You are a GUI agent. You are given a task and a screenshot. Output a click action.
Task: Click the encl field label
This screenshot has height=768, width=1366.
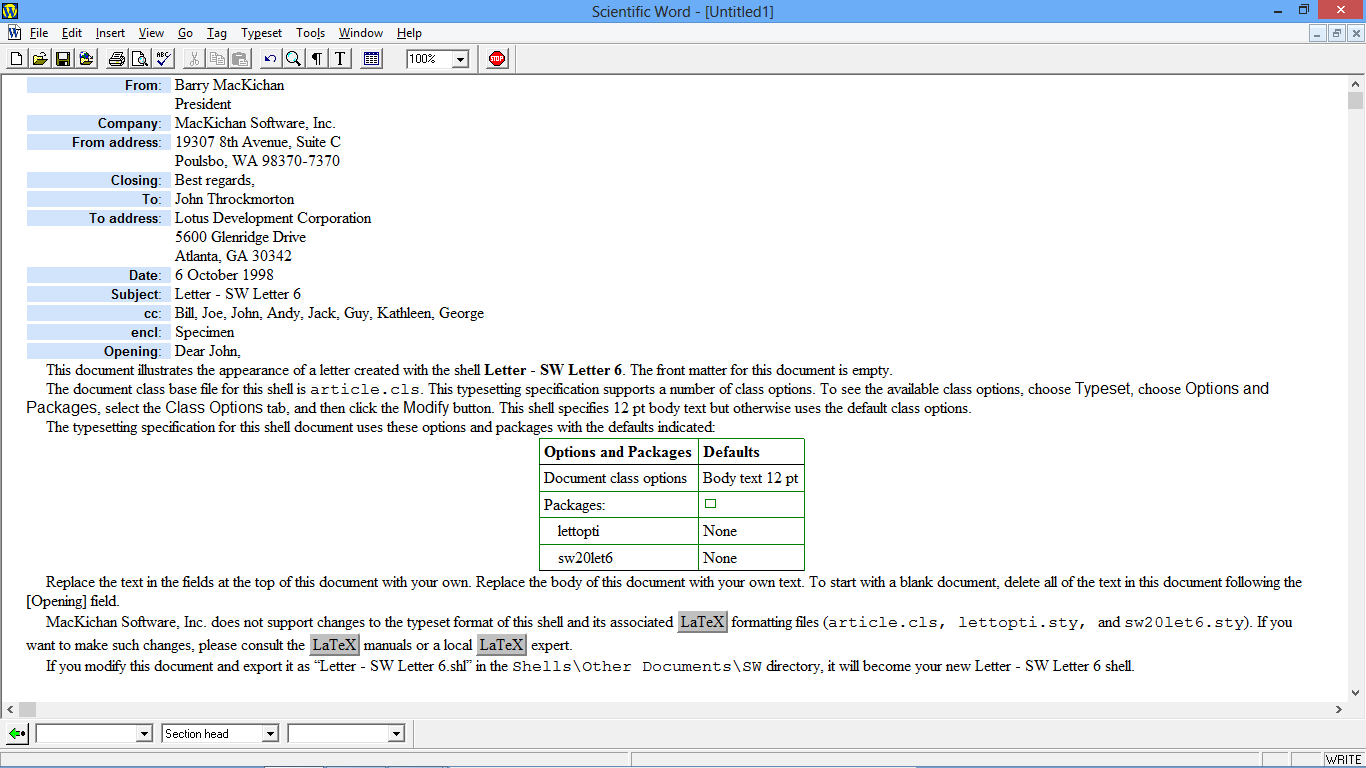99,332
